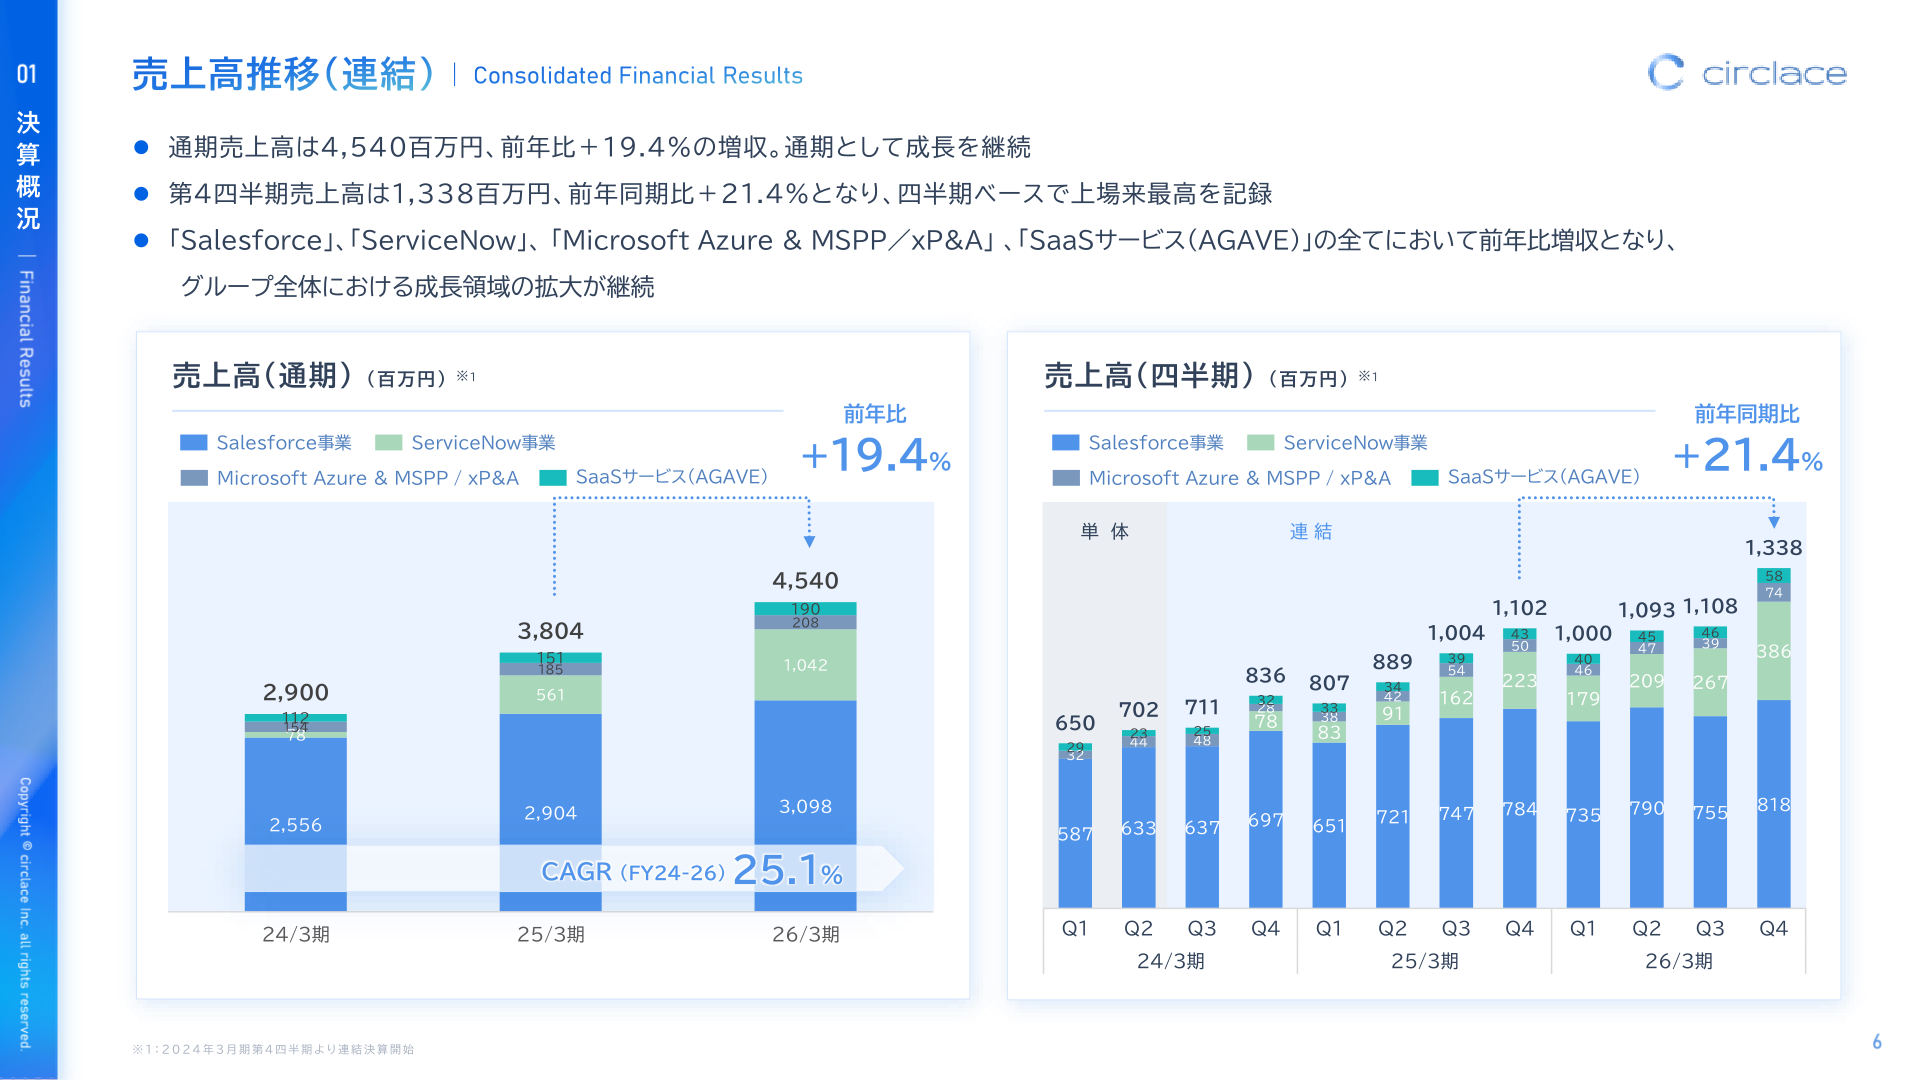
Task: Click the circlace logo icon
Action: pos(1666,72)
